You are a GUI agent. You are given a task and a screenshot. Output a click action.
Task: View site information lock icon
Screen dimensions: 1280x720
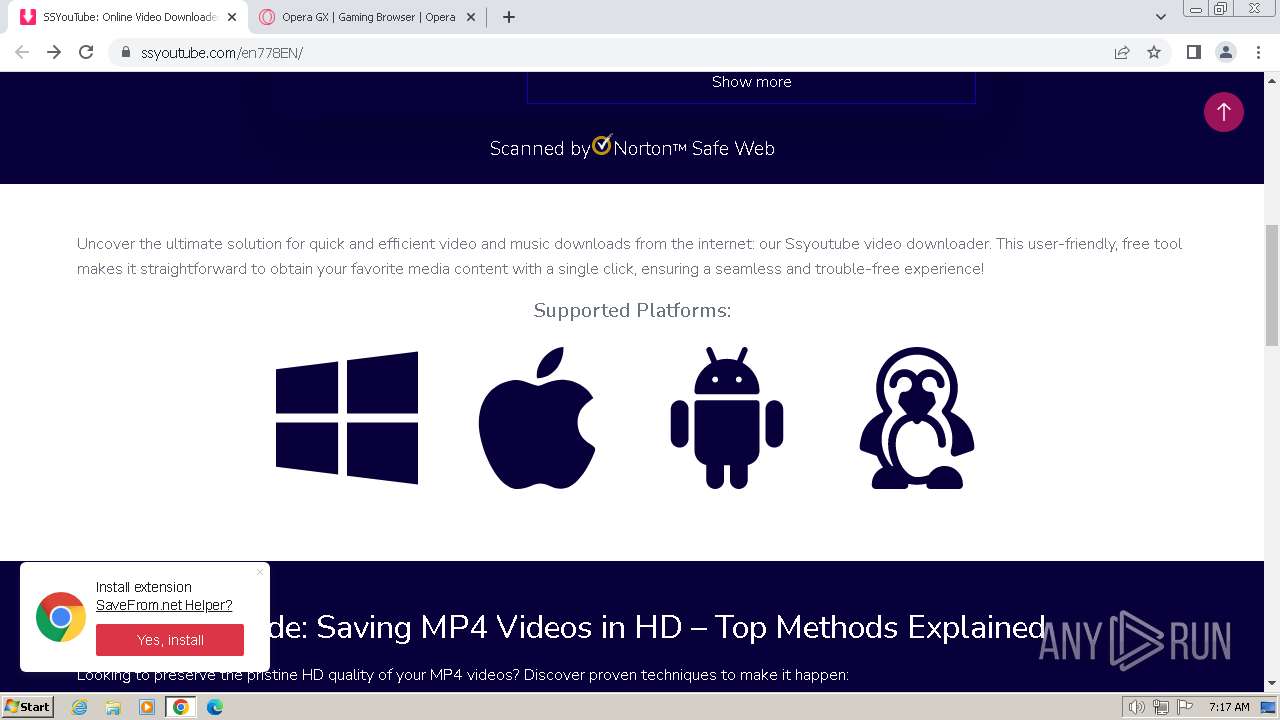pos(125,52)
